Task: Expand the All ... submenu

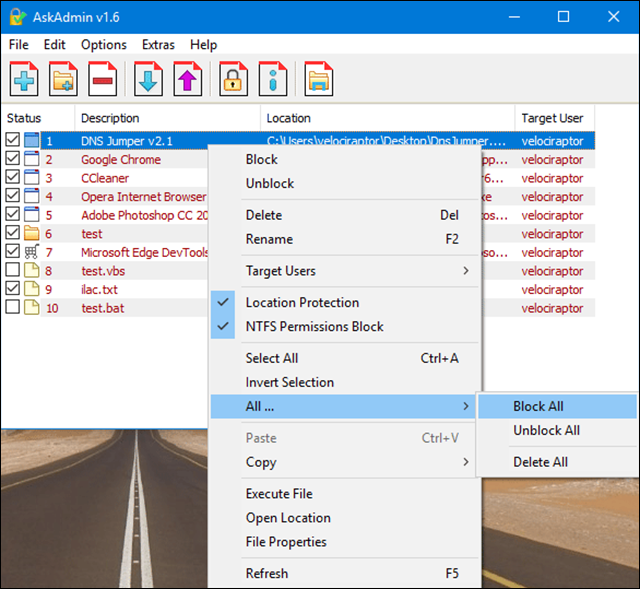Action: 343,406
